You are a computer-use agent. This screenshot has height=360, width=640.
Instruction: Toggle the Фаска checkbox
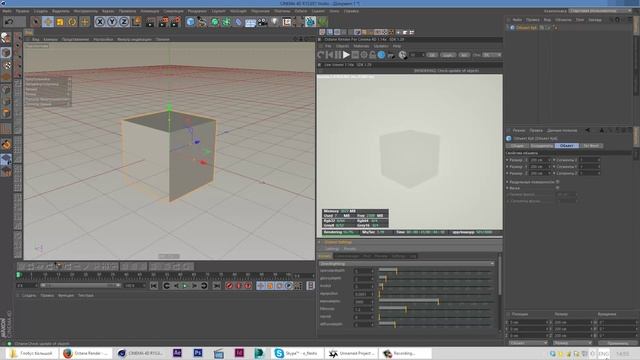558,188
